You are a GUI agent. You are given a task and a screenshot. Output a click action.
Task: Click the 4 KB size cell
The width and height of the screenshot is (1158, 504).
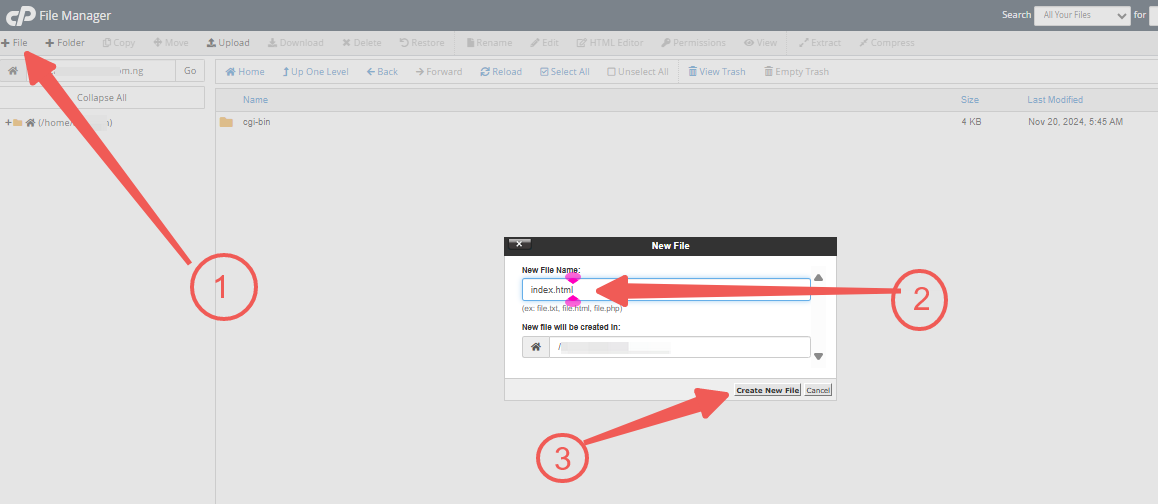coord(971,122)
